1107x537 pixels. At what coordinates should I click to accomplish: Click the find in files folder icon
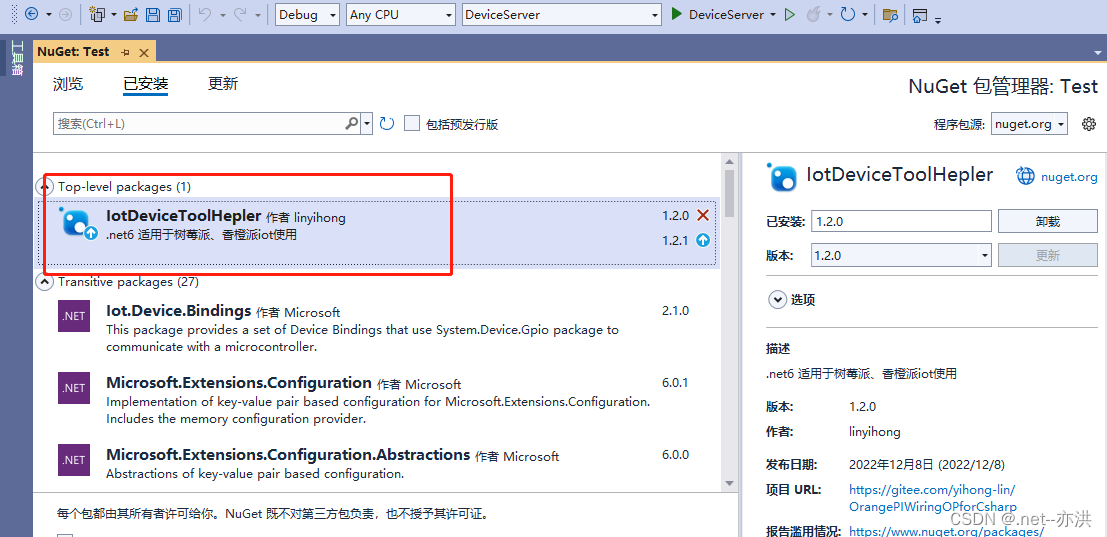pos(890,15)
